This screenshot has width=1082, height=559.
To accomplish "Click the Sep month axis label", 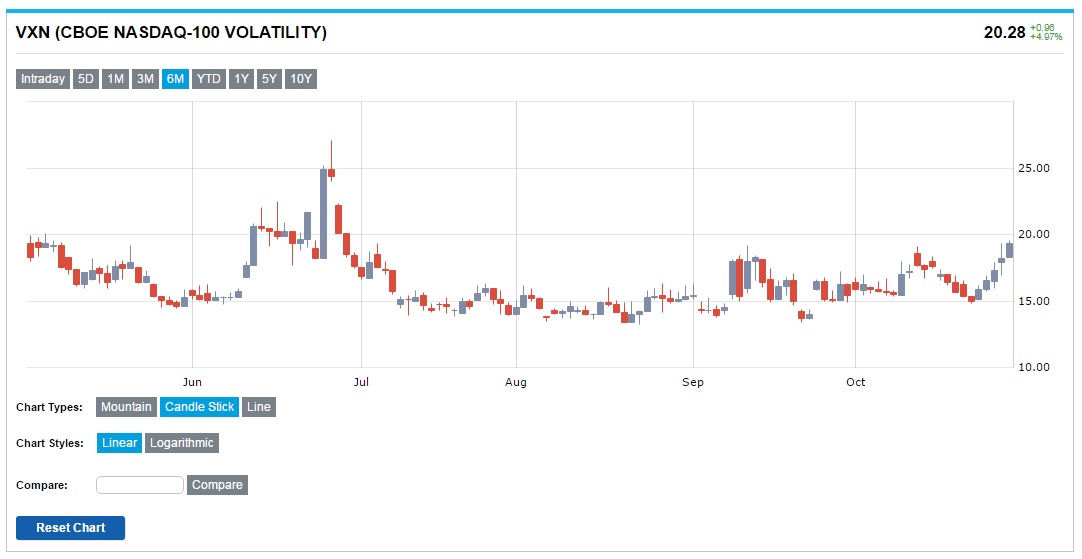I will point(693,382).
